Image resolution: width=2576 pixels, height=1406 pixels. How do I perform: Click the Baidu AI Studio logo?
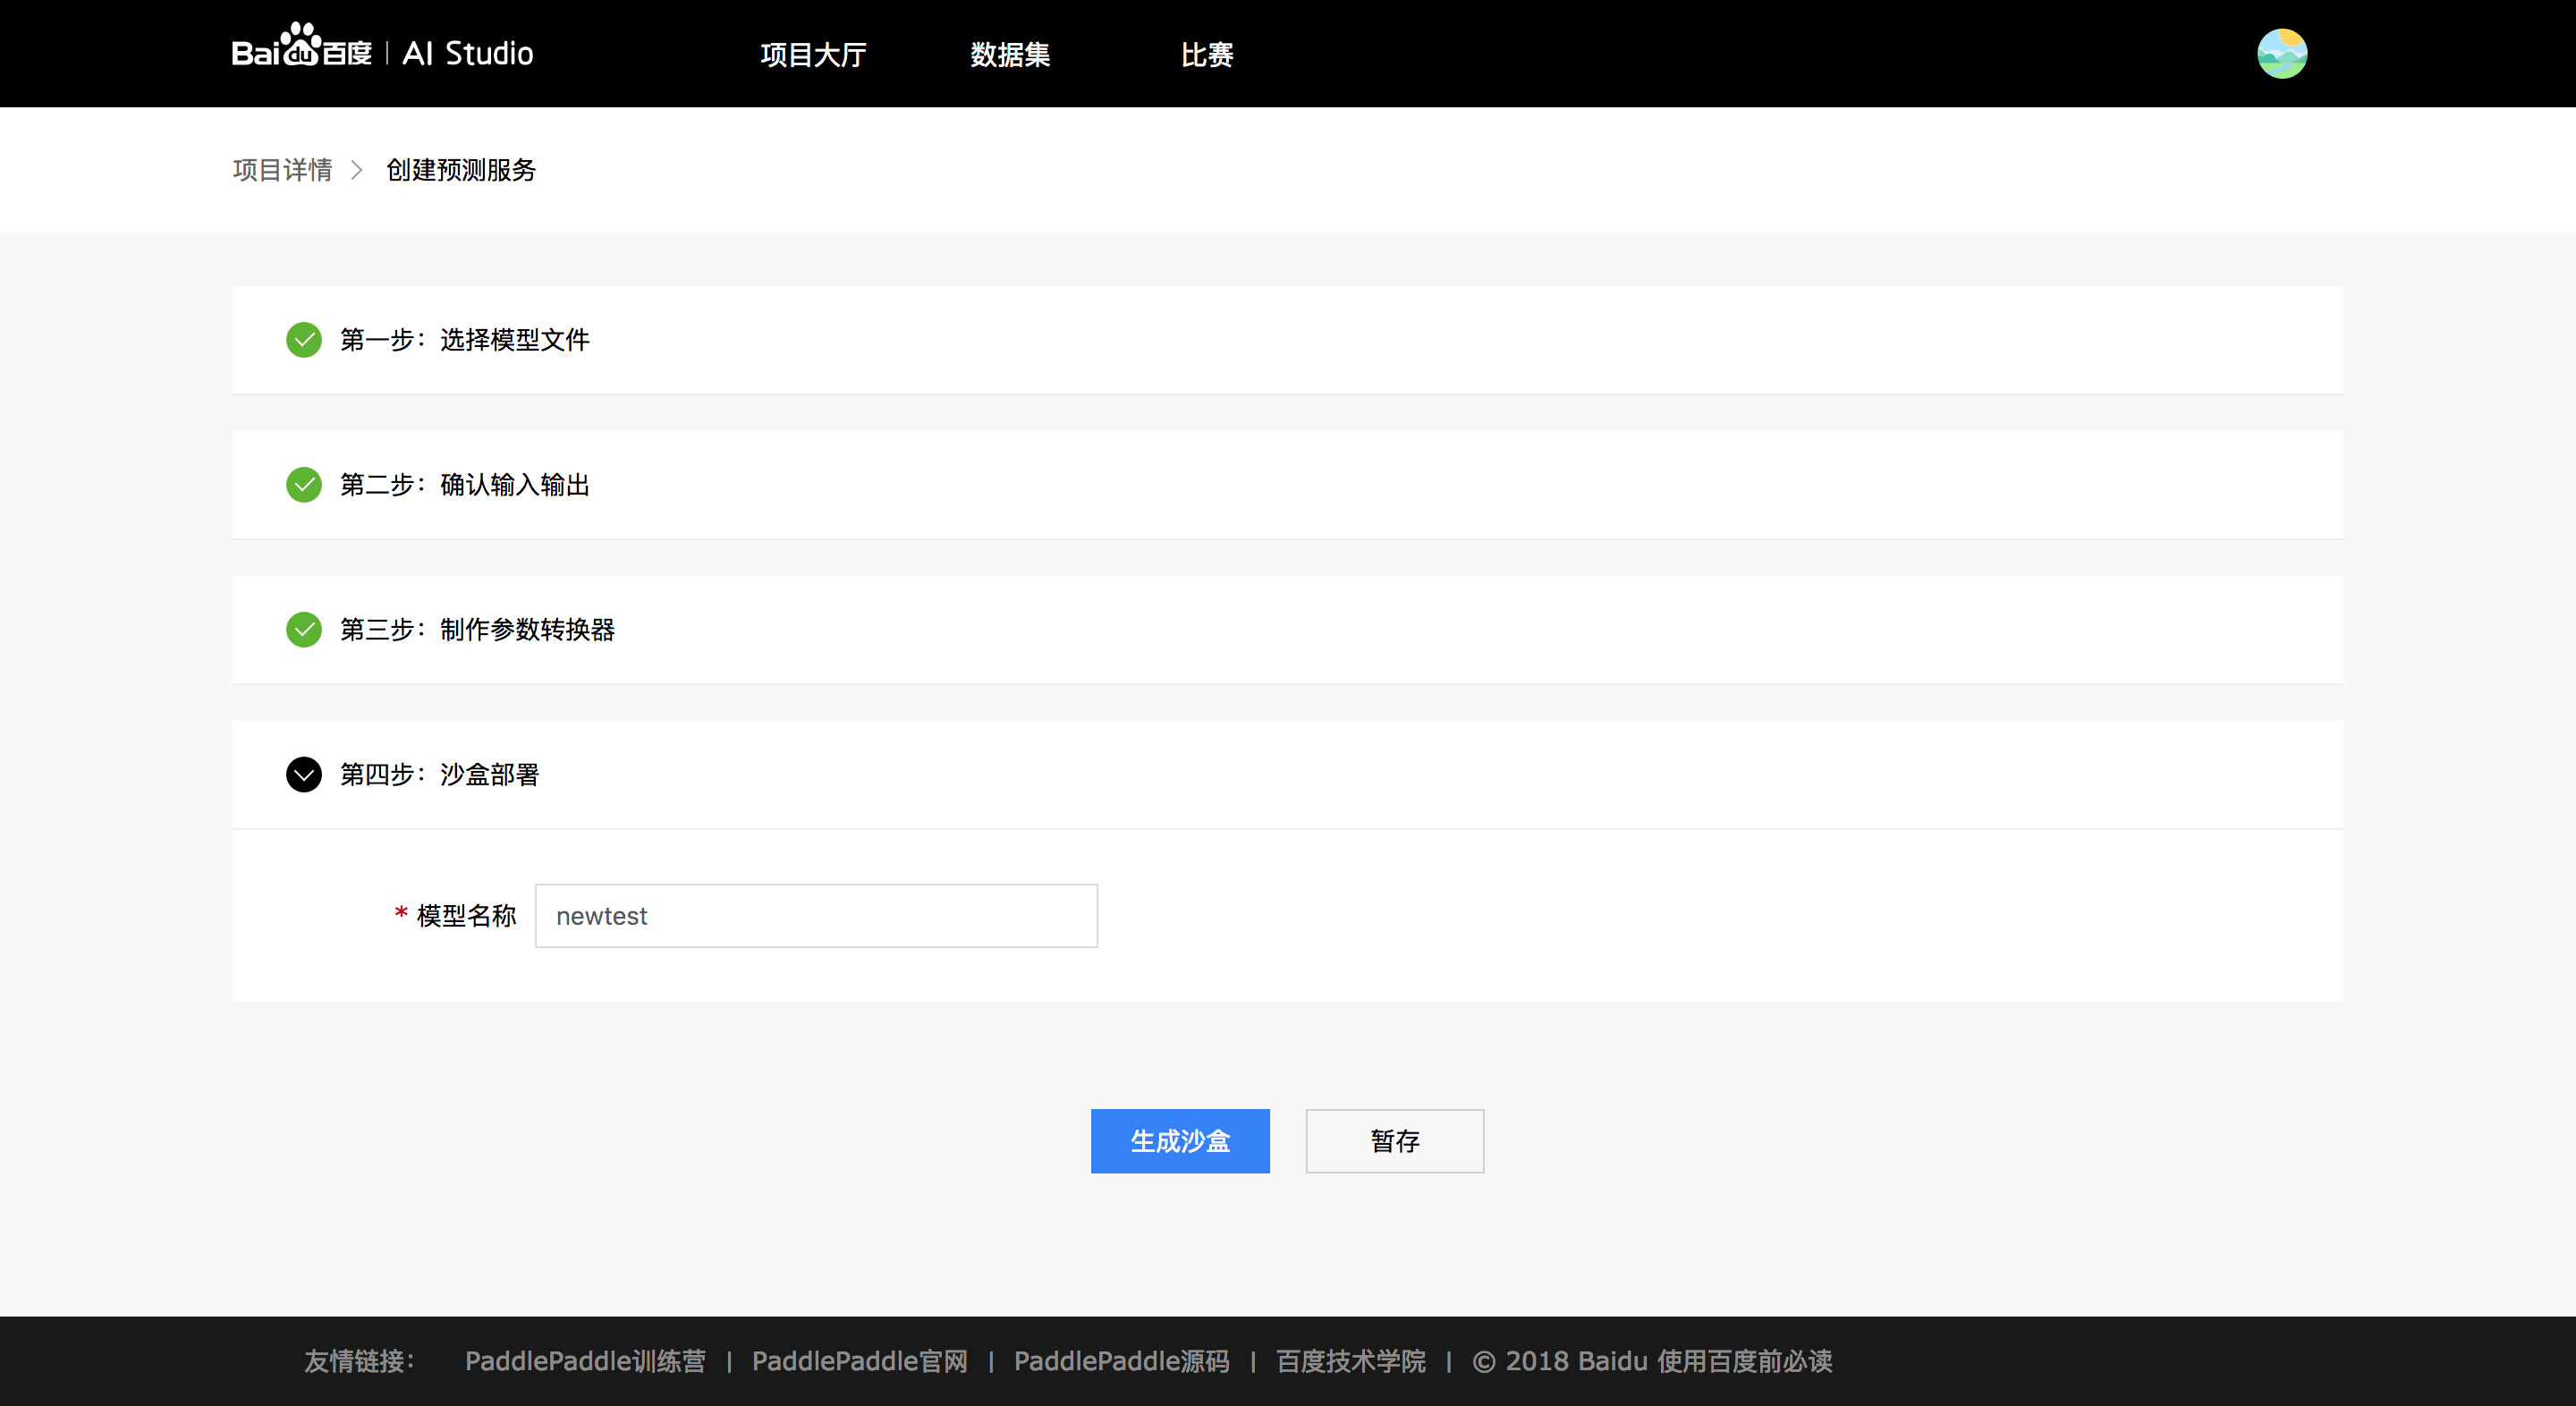382,52
